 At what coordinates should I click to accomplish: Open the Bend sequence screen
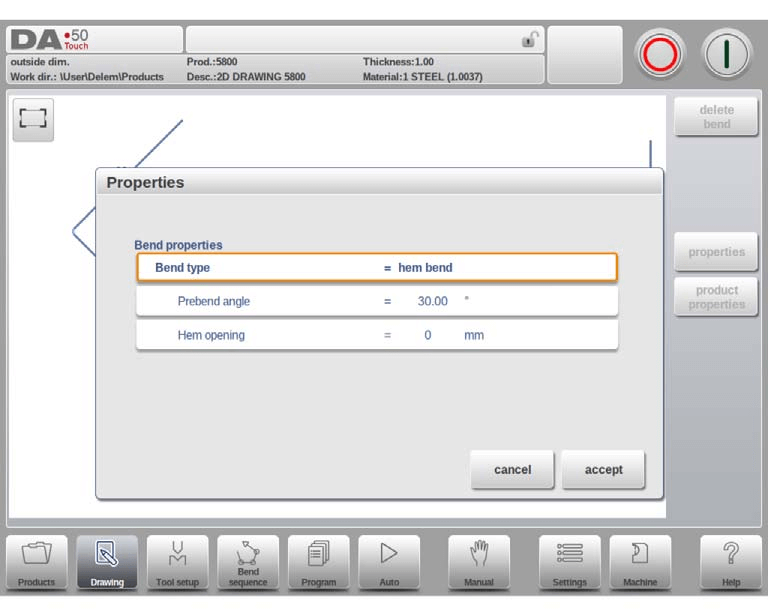pos(248,562)
